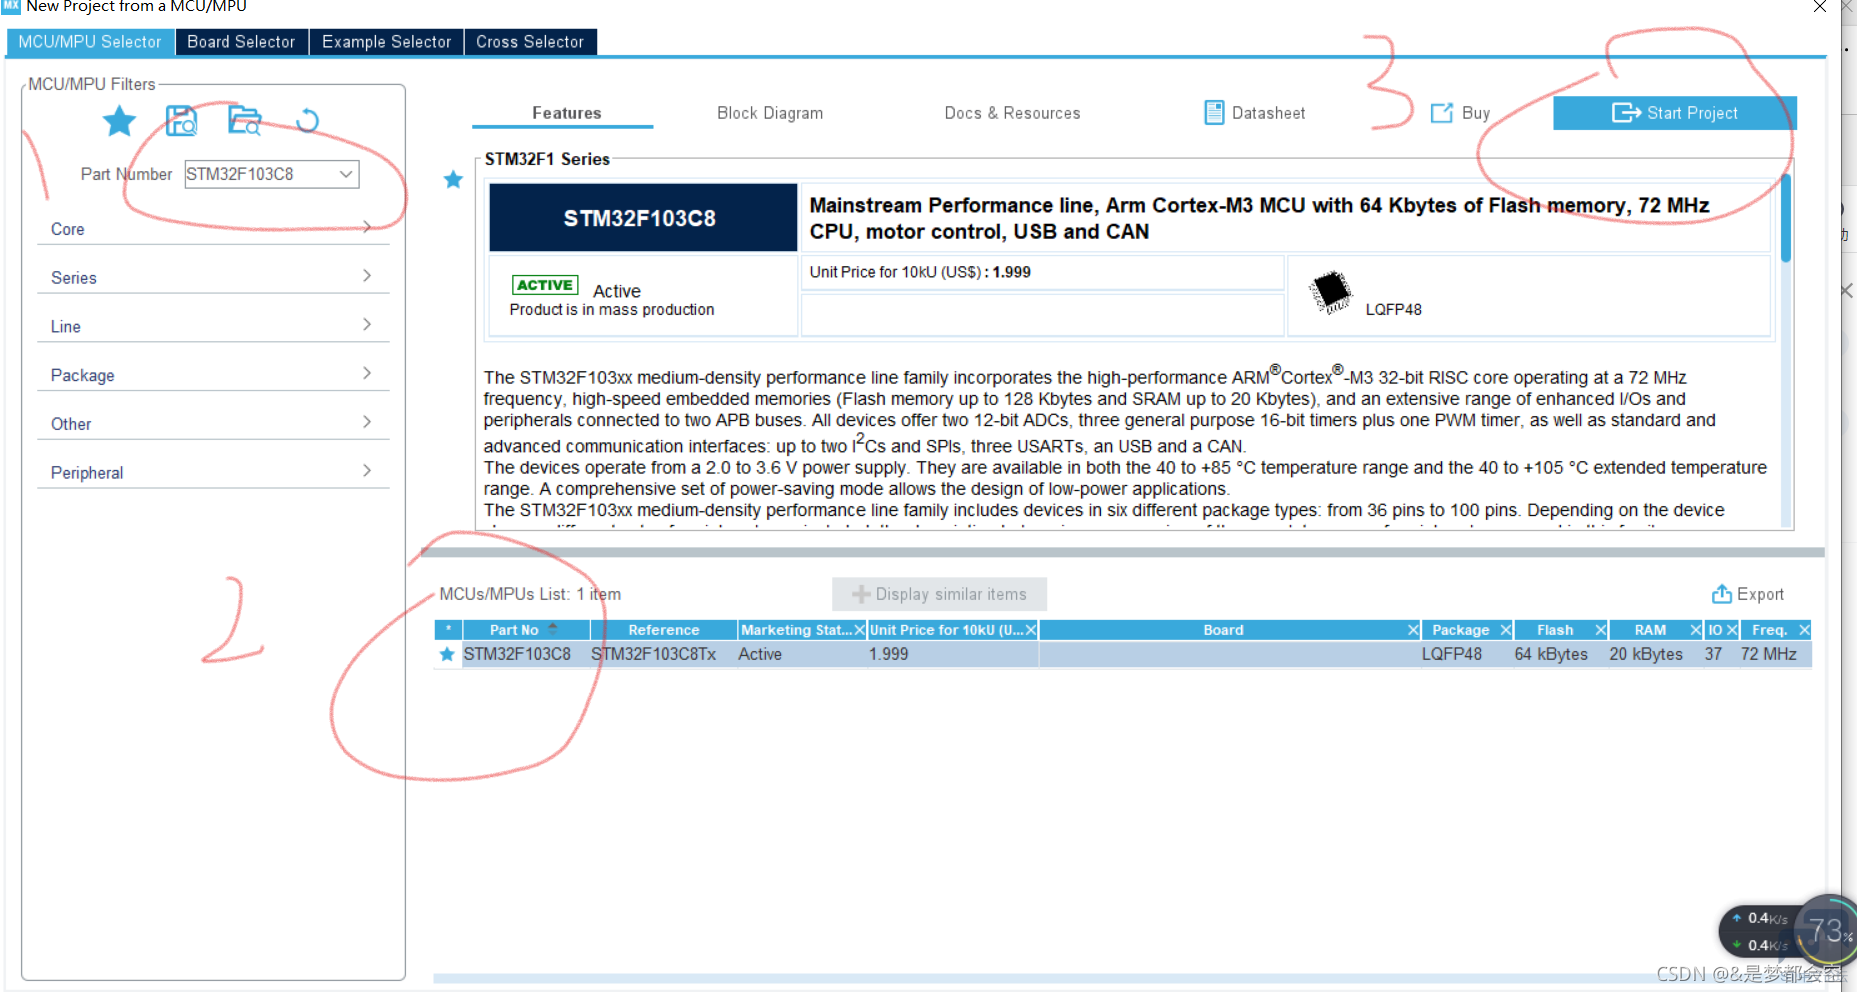Switch to the Board Selector tab
Screen dimensions: 1857x992
[241, 42]
